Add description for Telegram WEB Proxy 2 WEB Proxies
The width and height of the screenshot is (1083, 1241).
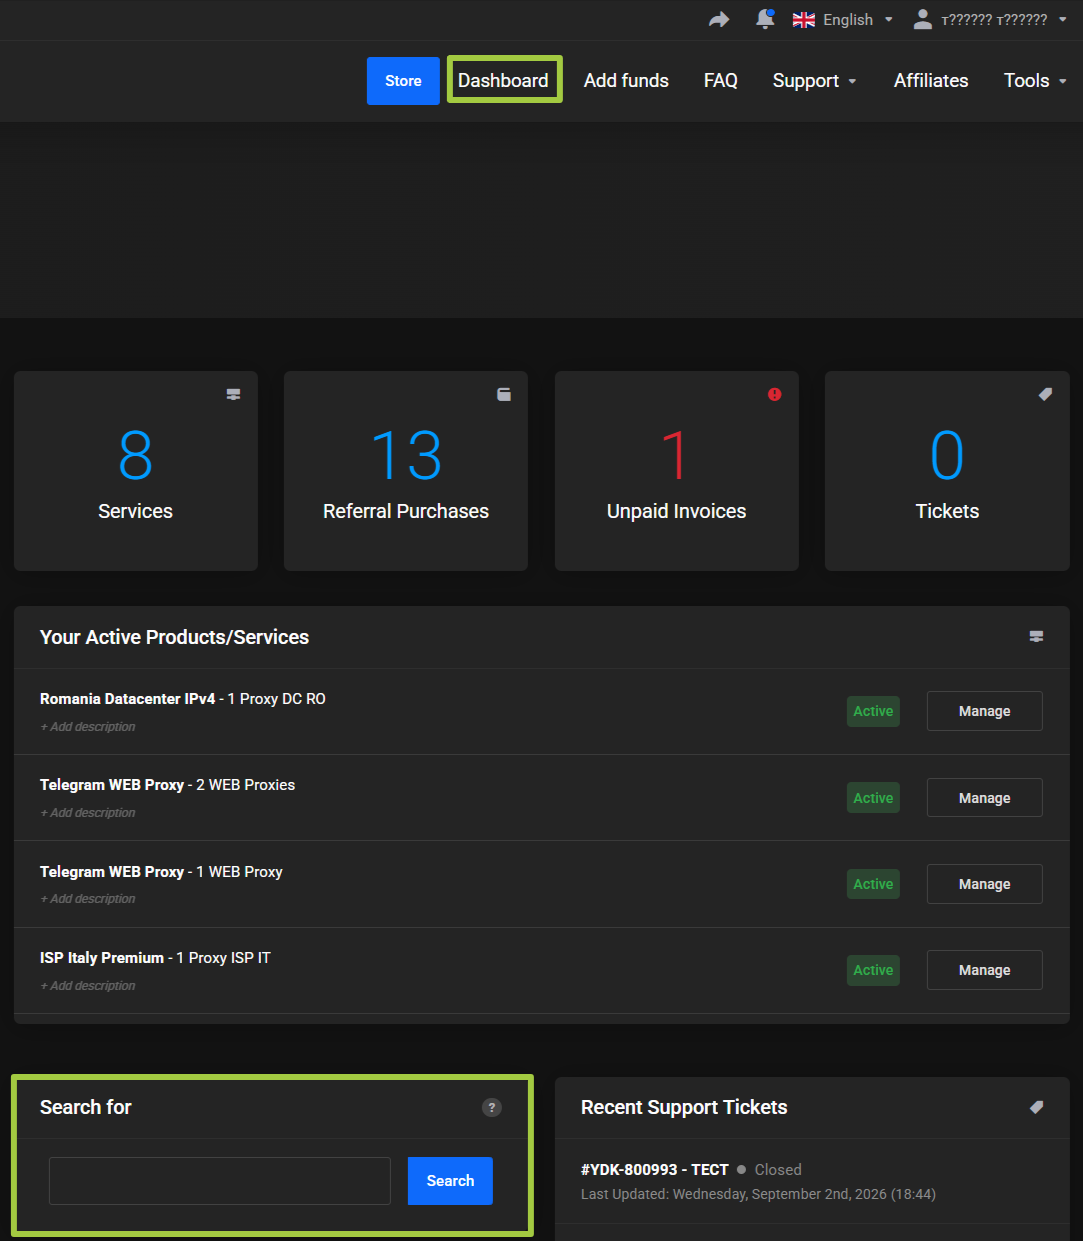(88, 813)
